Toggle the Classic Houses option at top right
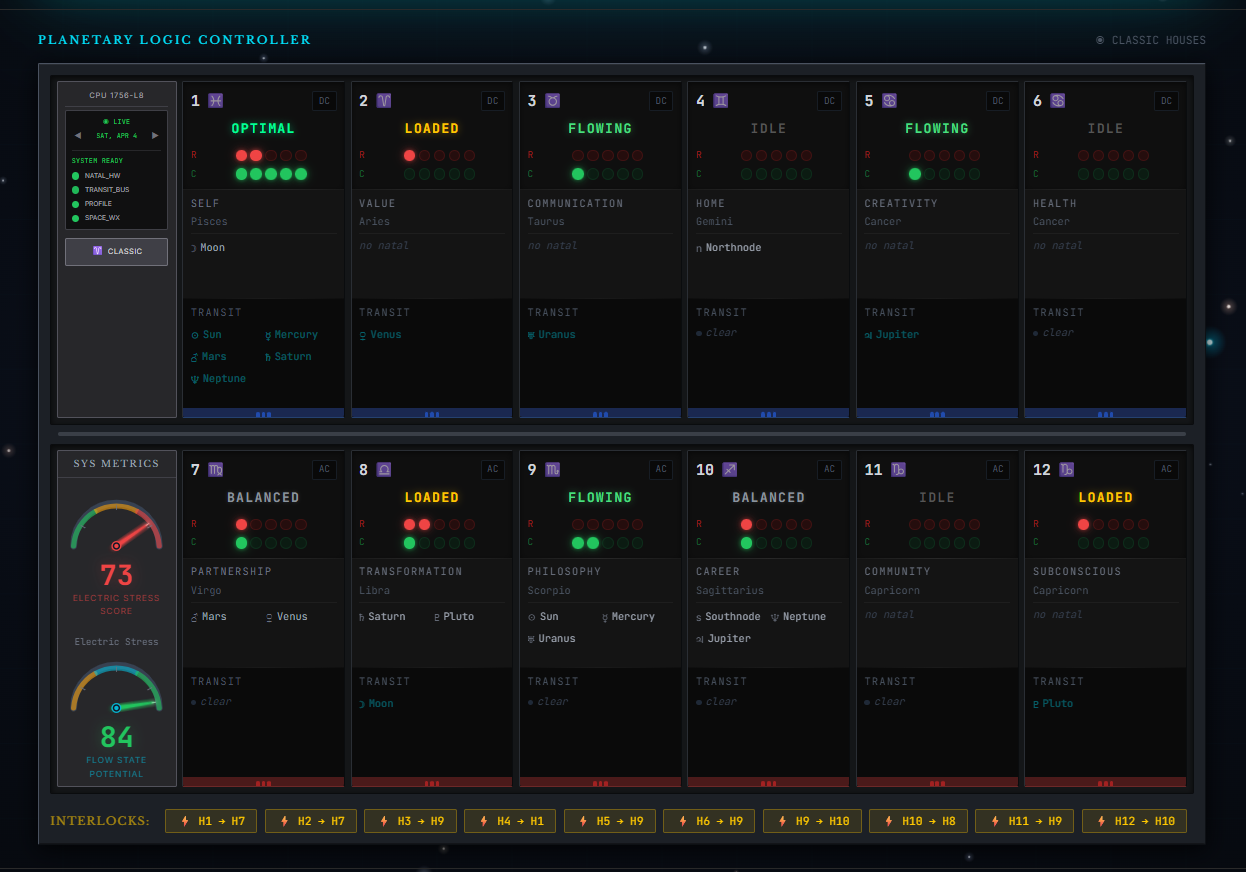1246x872 pixels. [1150, 41]
